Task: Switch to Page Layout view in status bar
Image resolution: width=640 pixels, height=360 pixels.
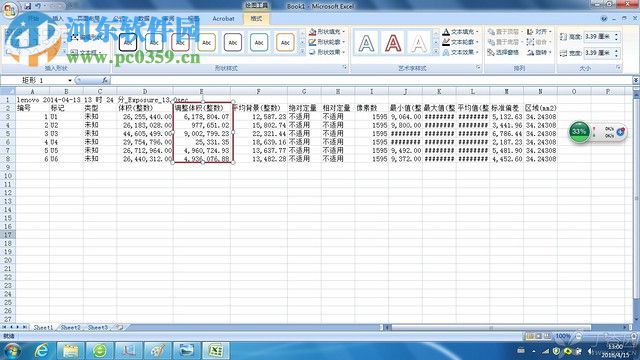Action: pos(538,336)
